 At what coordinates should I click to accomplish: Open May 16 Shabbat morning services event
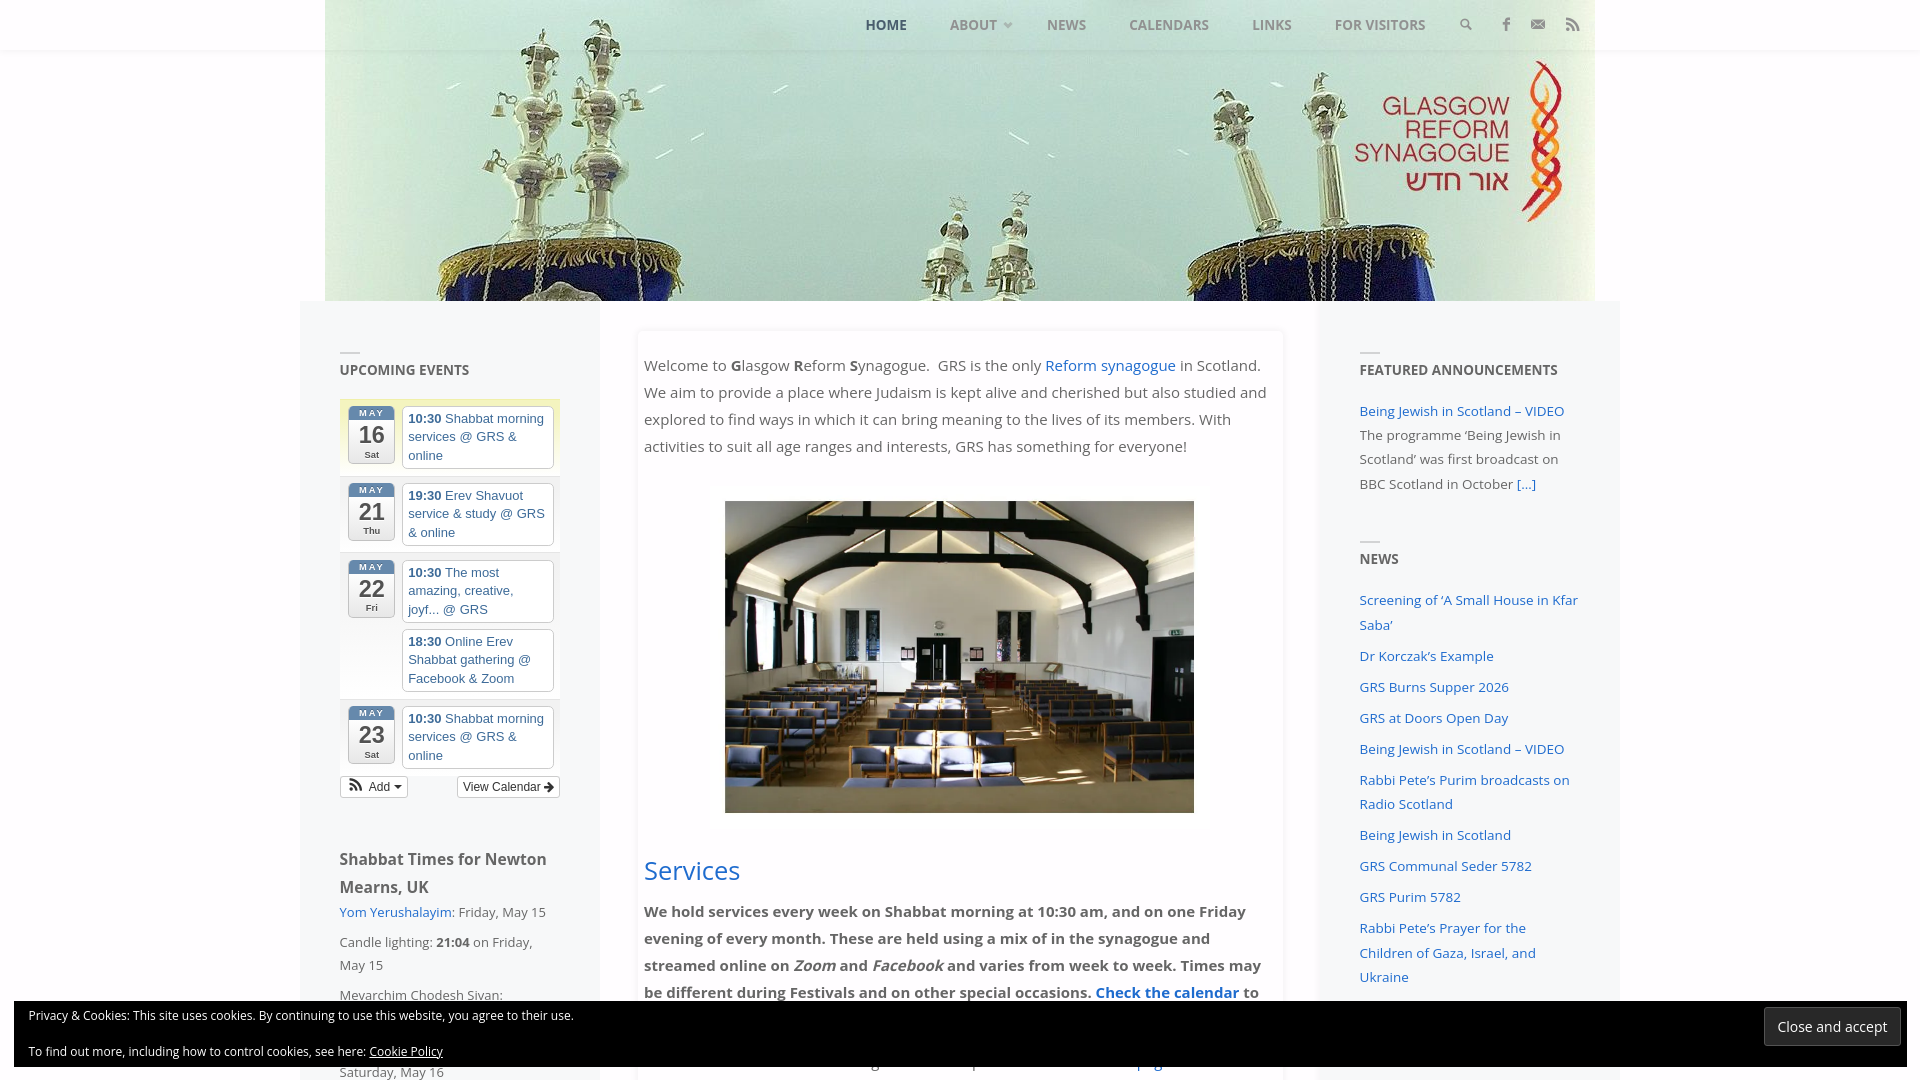click(x=478, y=437)
